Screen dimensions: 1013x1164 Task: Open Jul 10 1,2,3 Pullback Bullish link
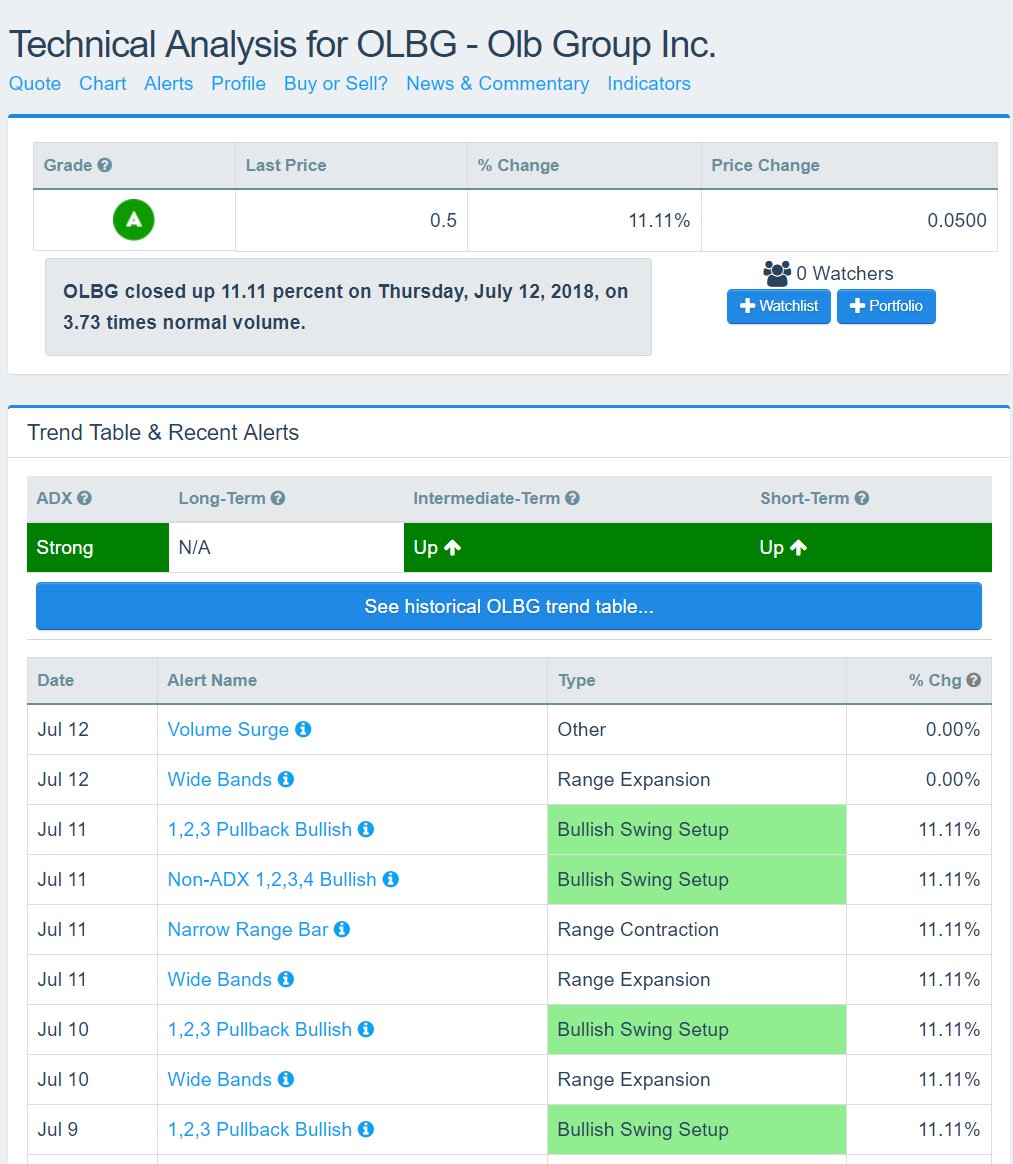click(260, 1029)
